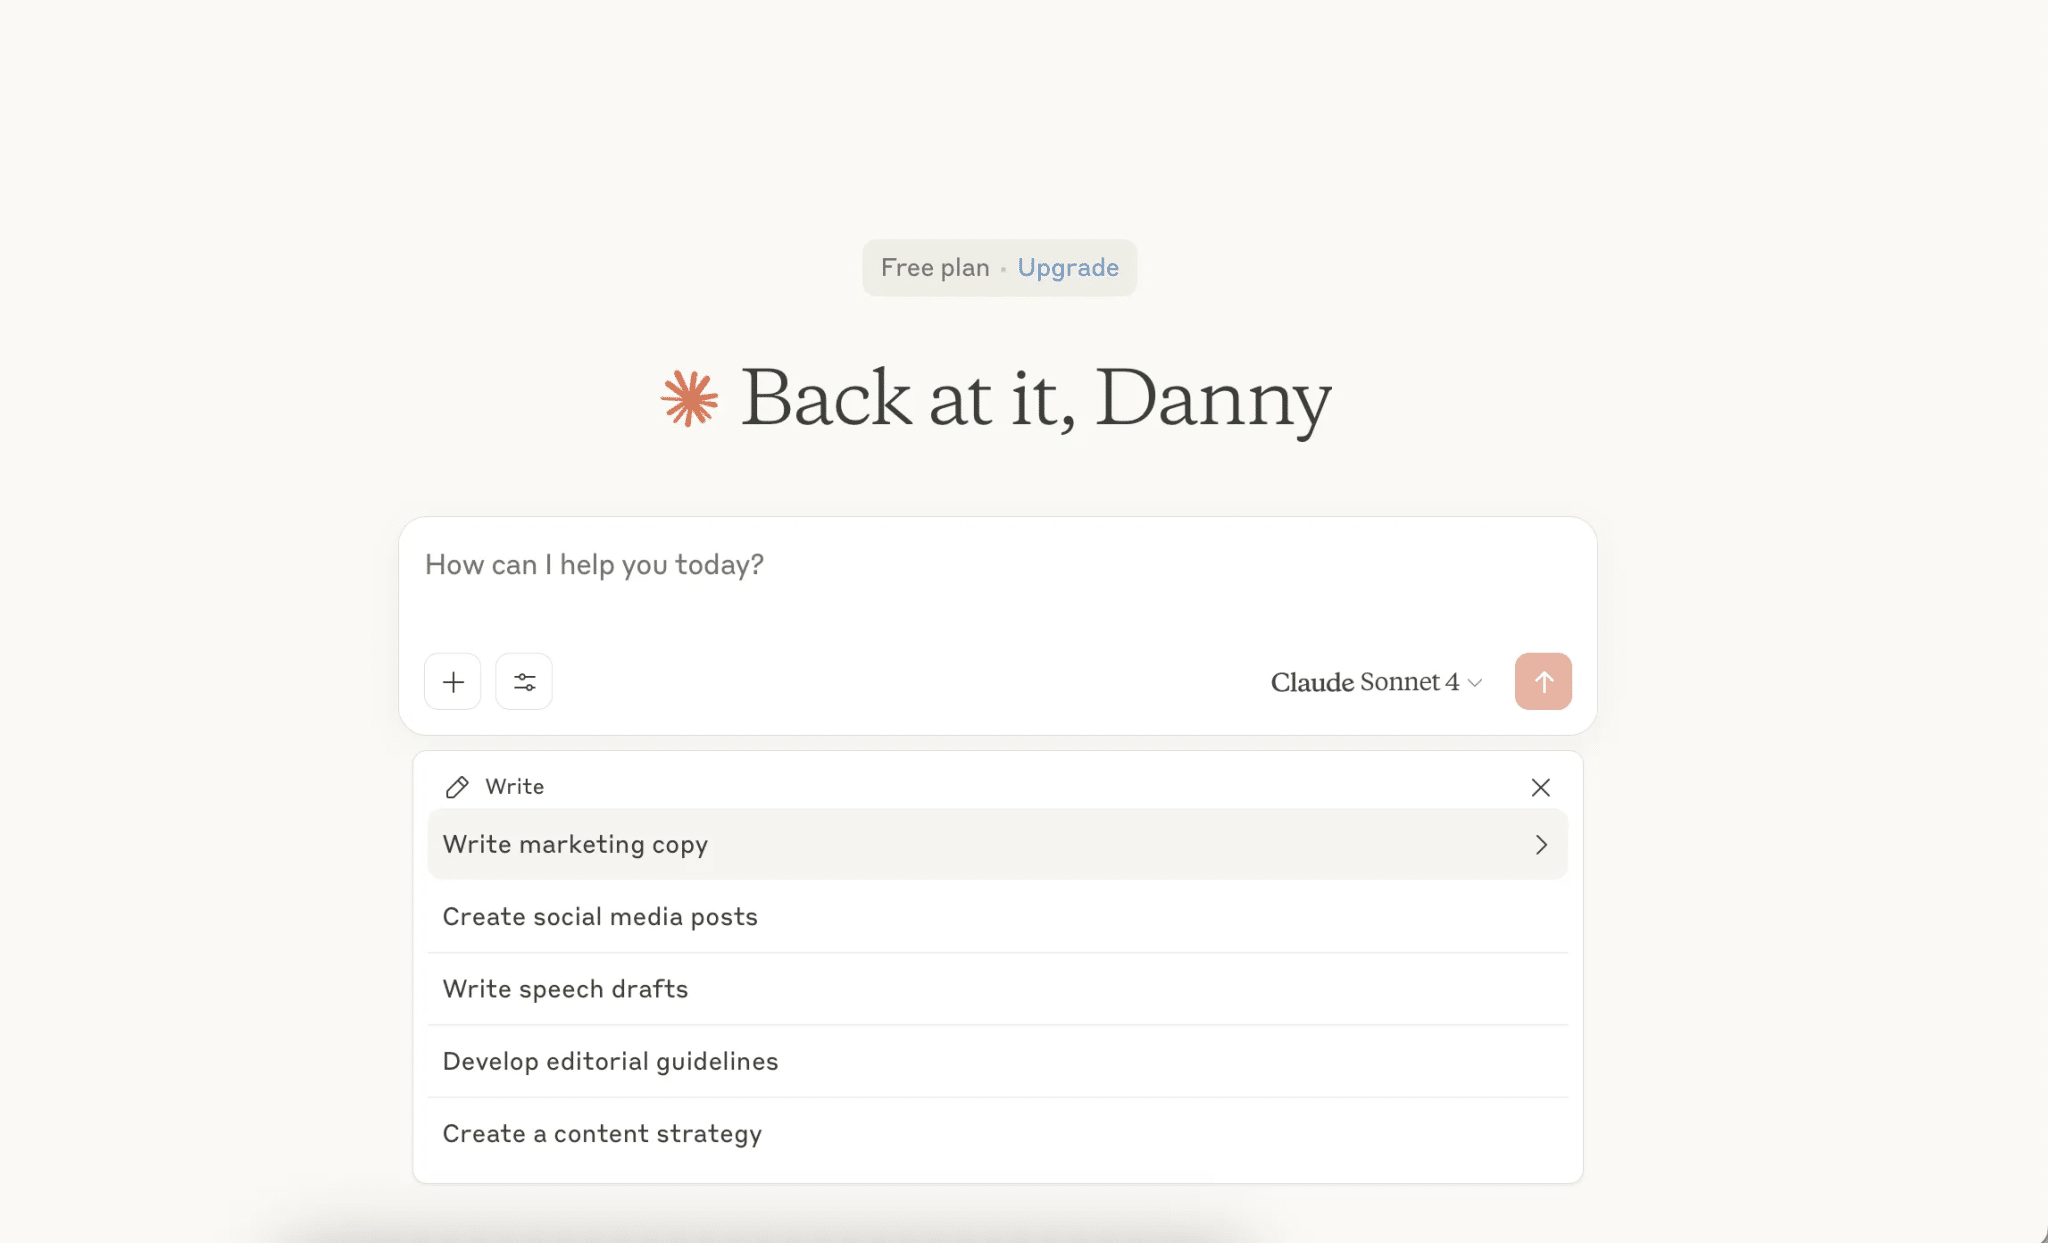The image size is (2048, 1243).
Task: Click the orange asterisk Claude logo
Action: (688, 399)
